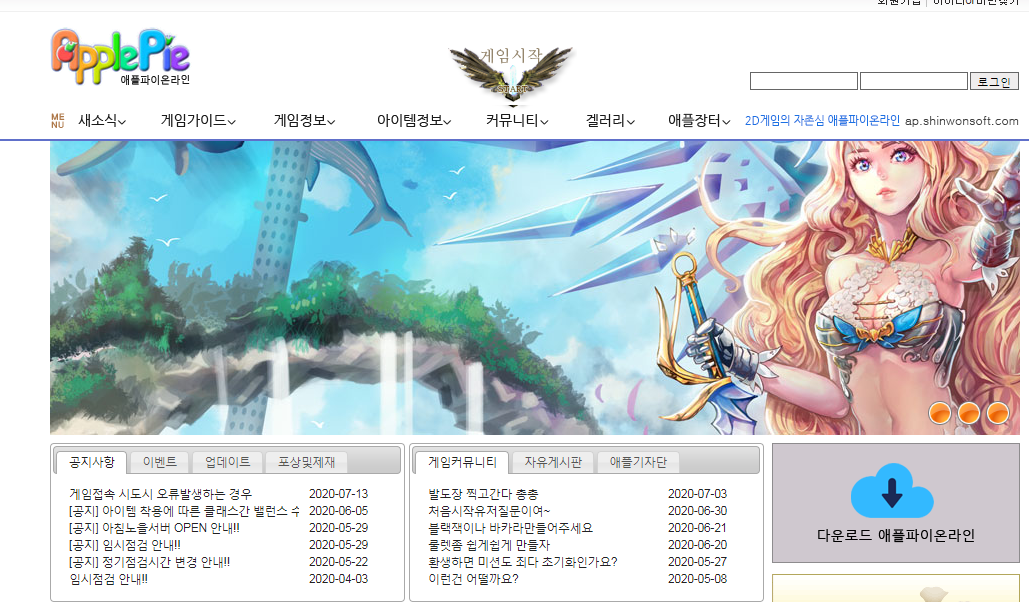
Task: Open notice 정기점검시간 변경 안내!!
Action: pyautogui.click(x=150, y=562)
